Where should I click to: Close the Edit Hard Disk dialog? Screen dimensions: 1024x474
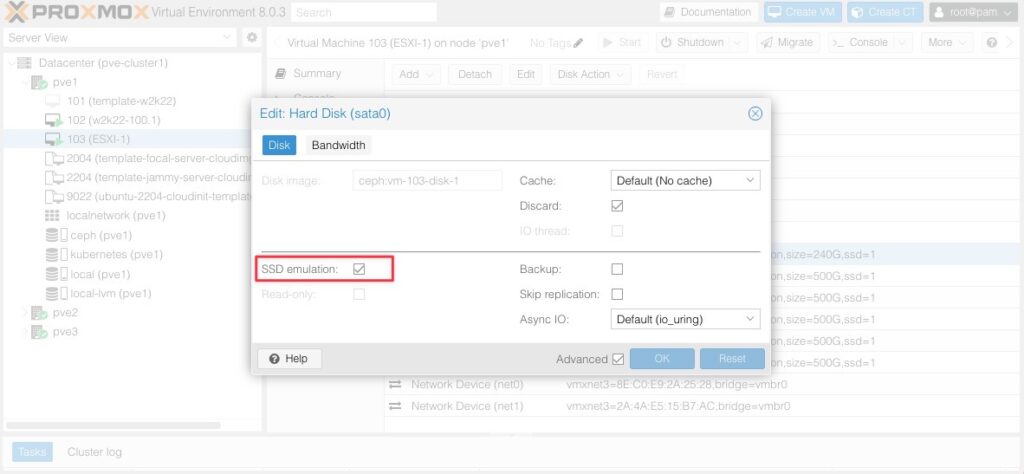coord(754,114)
